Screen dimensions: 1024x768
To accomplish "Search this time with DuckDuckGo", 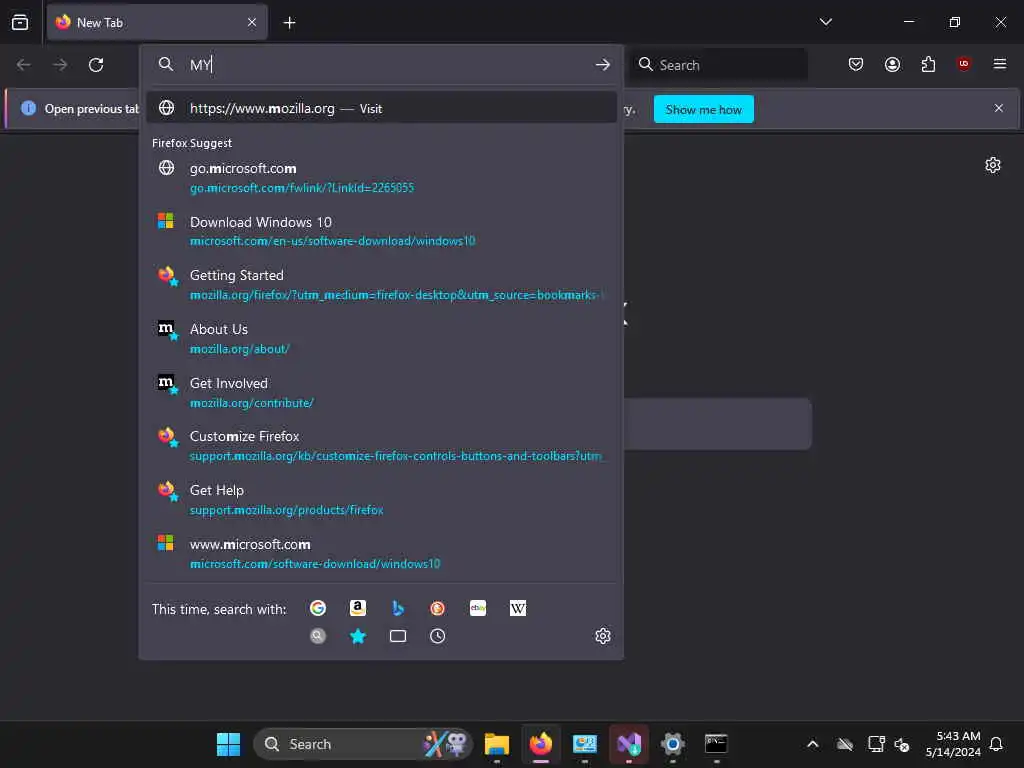I will click(438, 609).
